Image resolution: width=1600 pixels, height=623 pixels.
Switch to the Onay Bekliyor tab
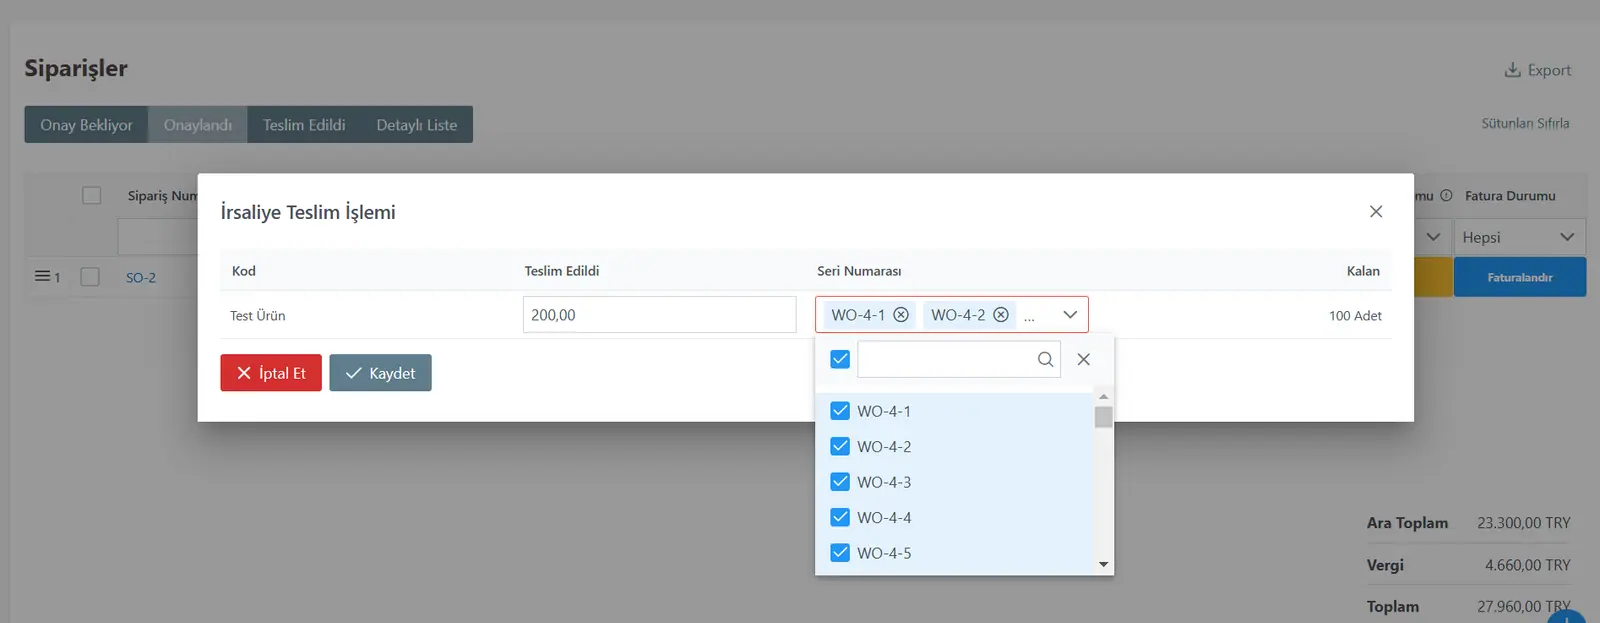coord(86,125)
